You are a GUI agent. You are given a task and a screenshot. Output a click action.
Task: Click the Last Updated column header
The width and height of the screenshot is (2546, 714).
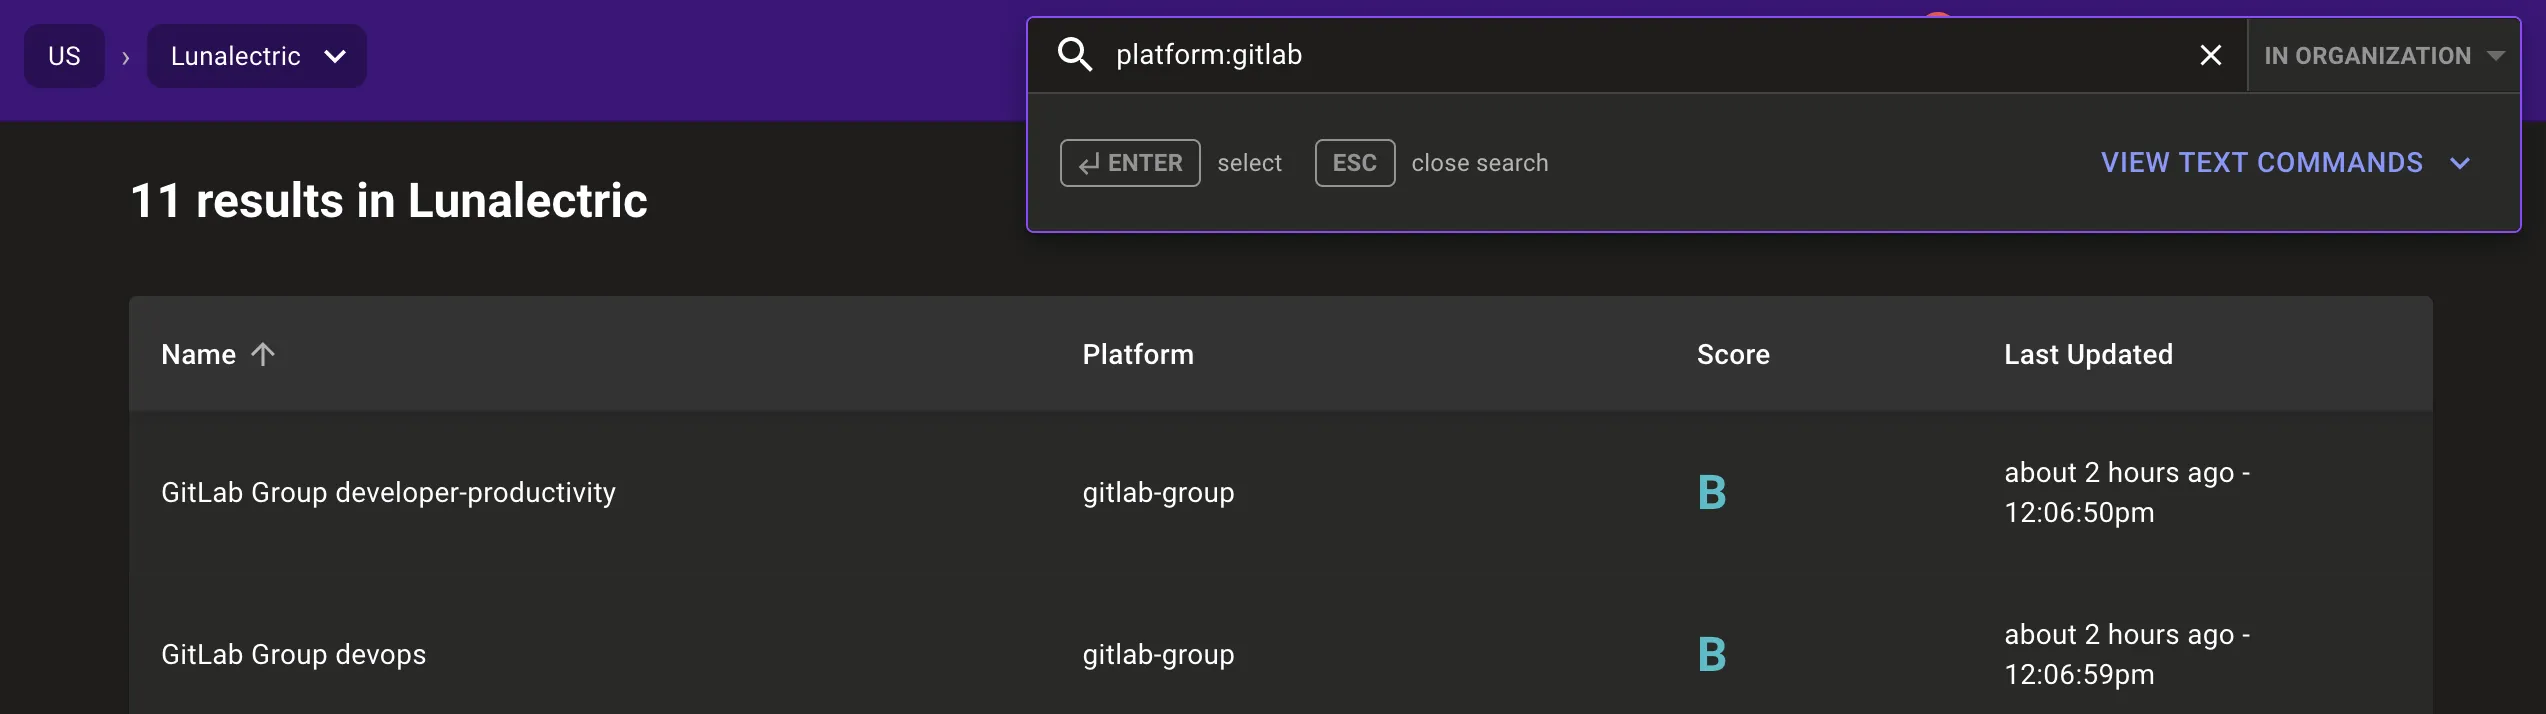2087,353
